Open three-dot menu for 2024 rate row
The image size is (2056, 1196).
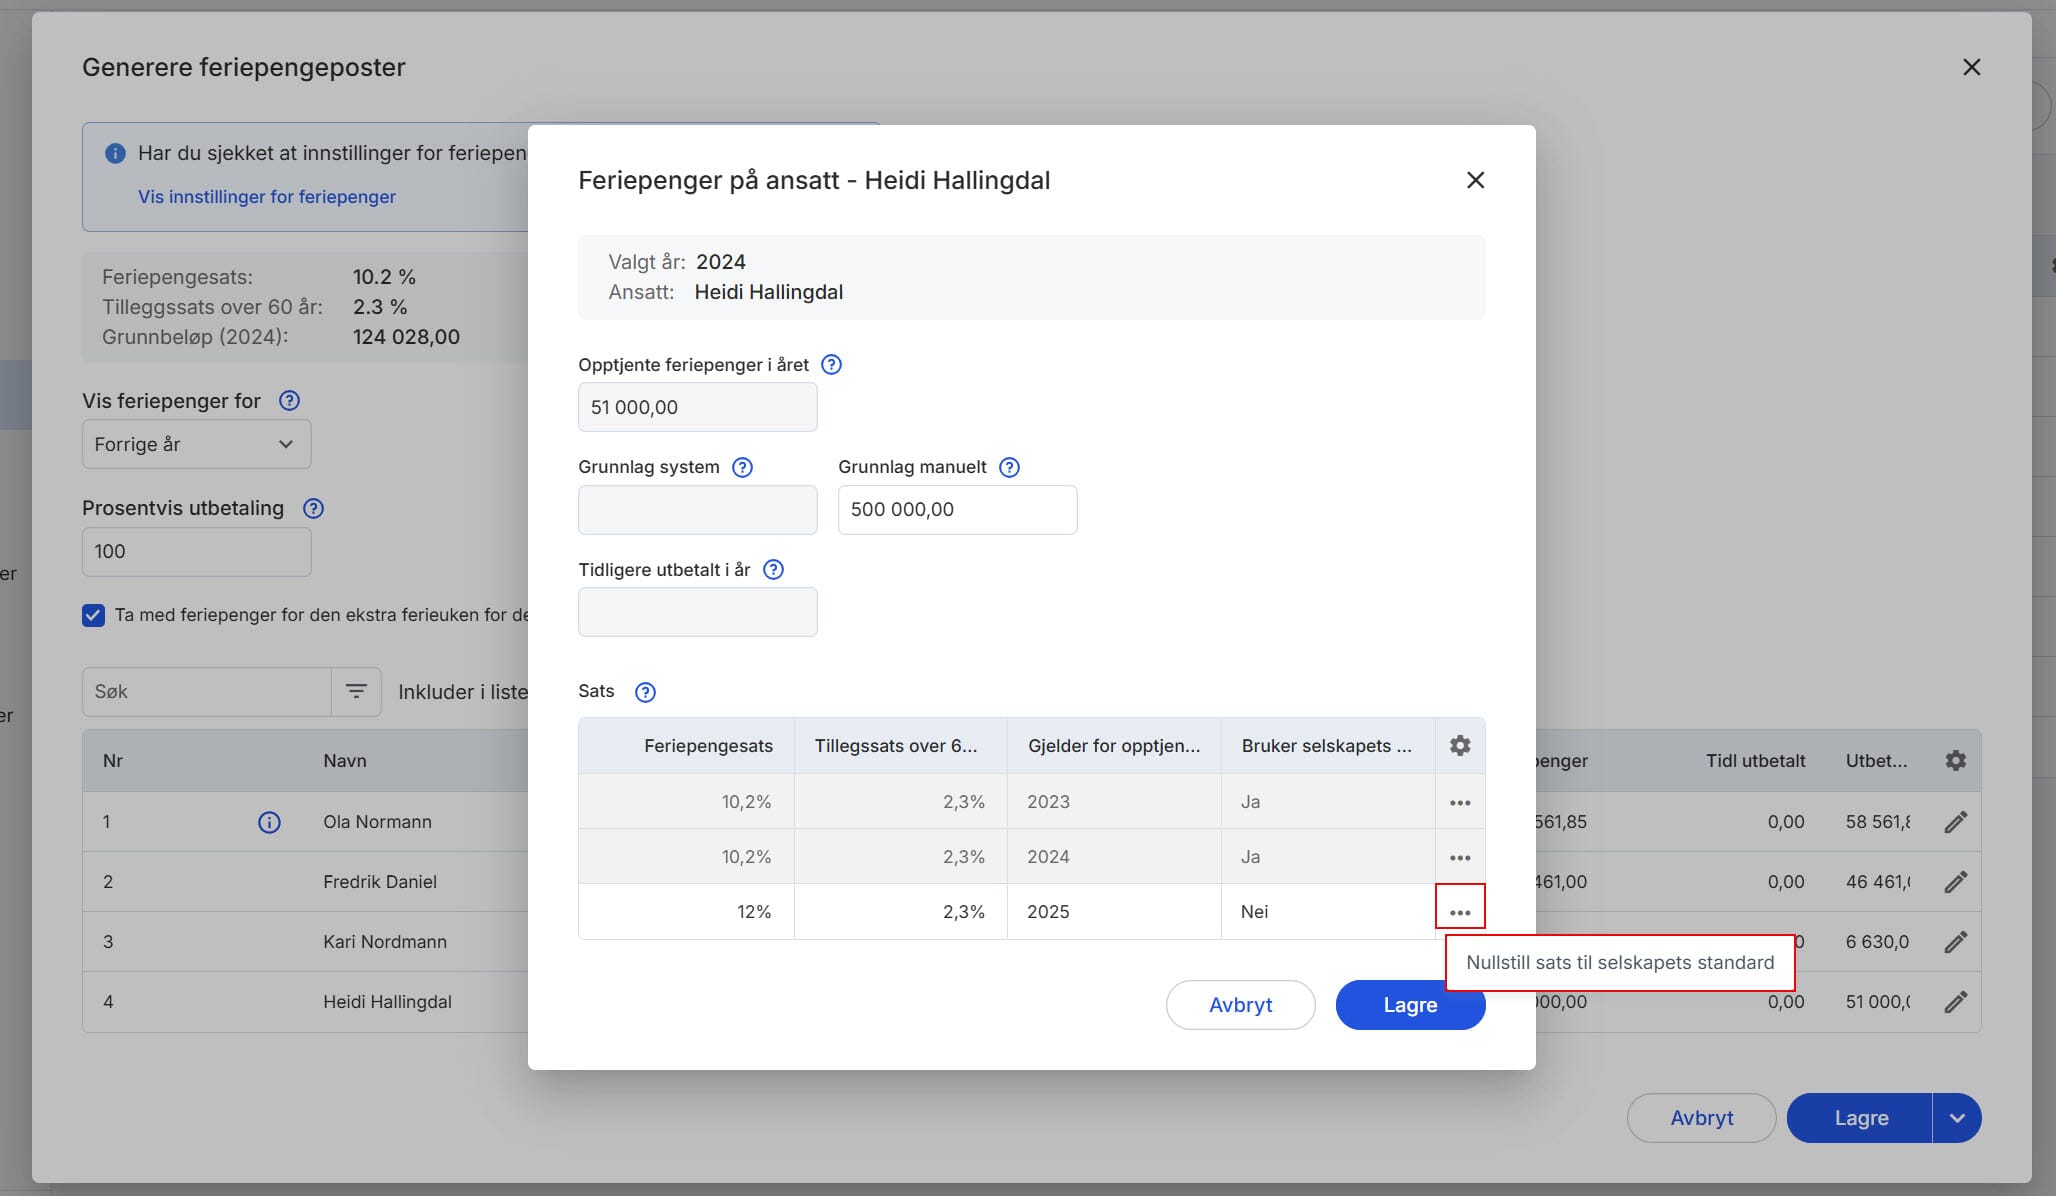coord(1459,858)
